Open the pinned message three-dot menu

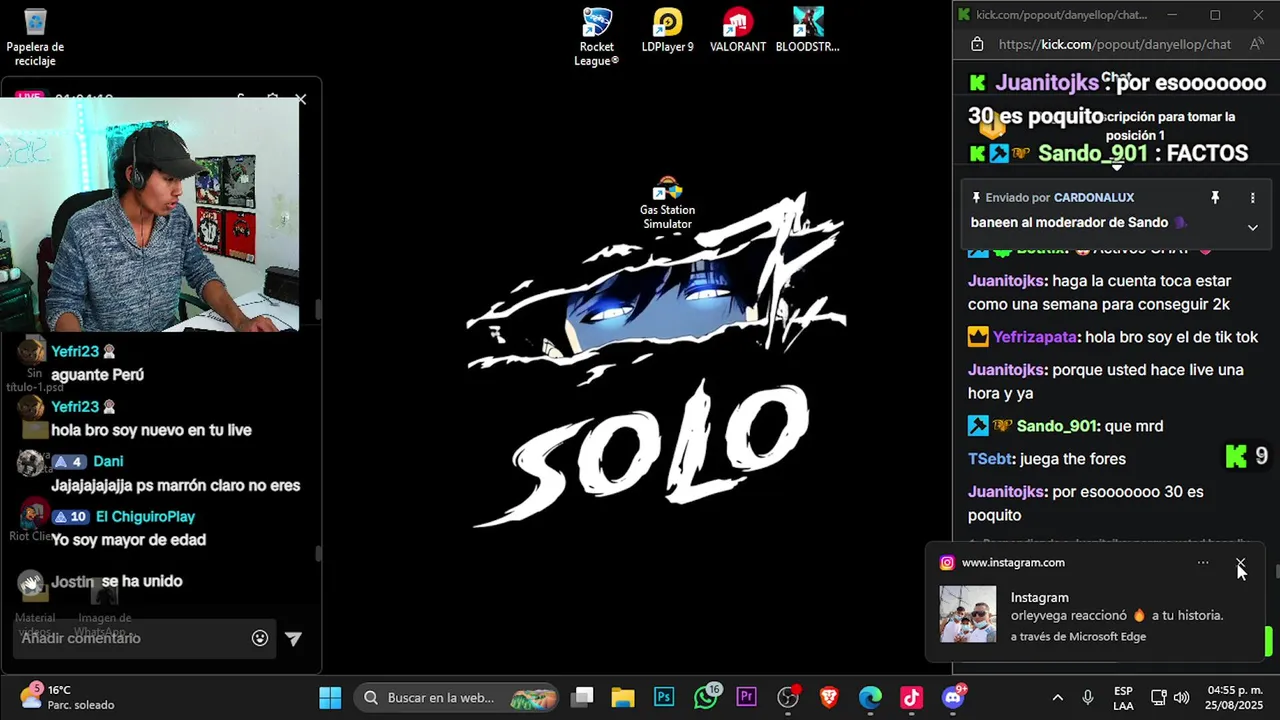tap(1252, 198)
